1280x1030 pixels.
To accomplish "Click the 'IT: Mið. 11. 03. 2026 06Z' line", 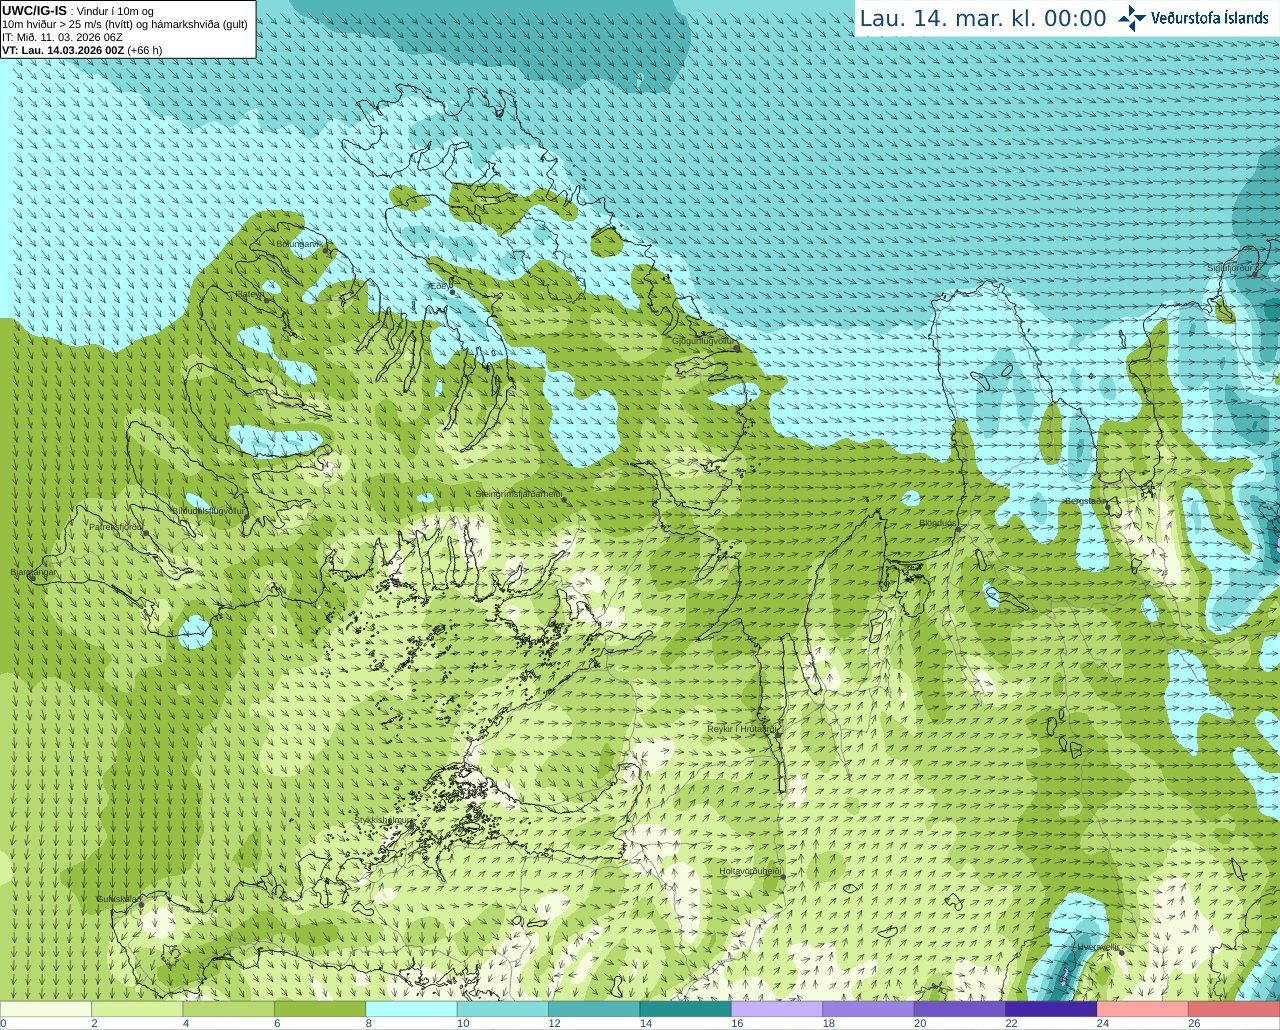I will [63, 37].
